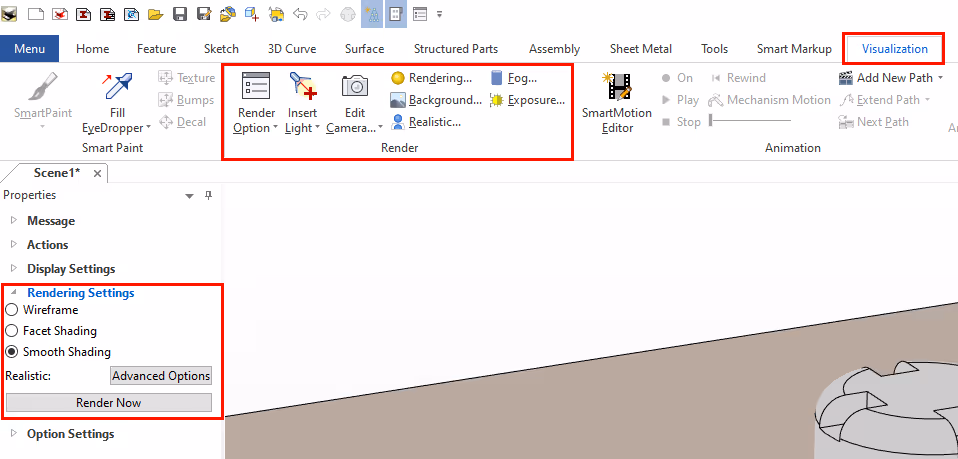This screenshot has width=958, height=459.
Task: Open the Realistic... rendering dialog
Action: pyautogui.click(x=426, y=122)
